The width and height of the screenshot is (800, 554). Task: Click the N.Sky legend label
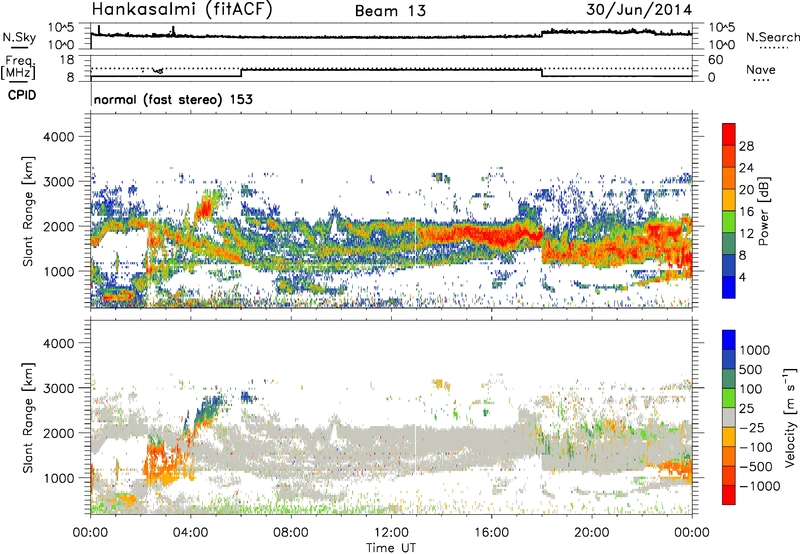pos(19,37)
